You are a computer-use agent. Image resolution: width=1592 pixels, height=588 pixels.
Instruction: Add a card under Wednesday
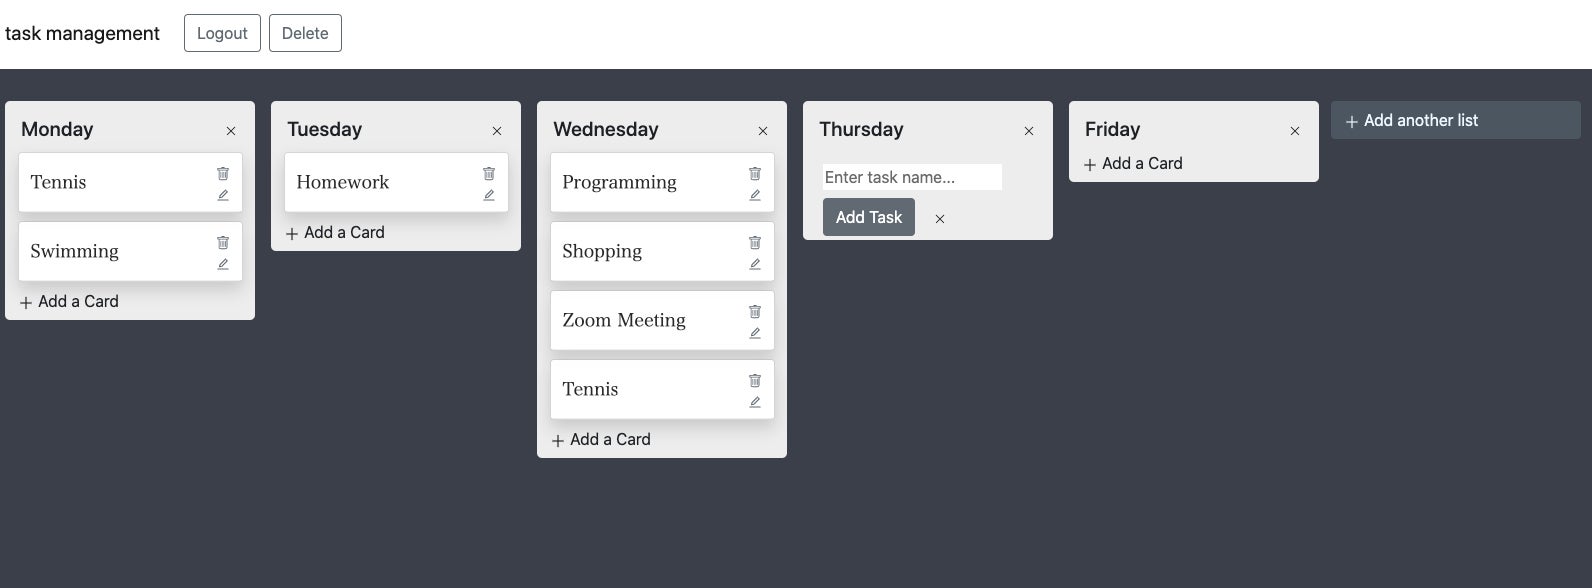click(x=601, y=439)
